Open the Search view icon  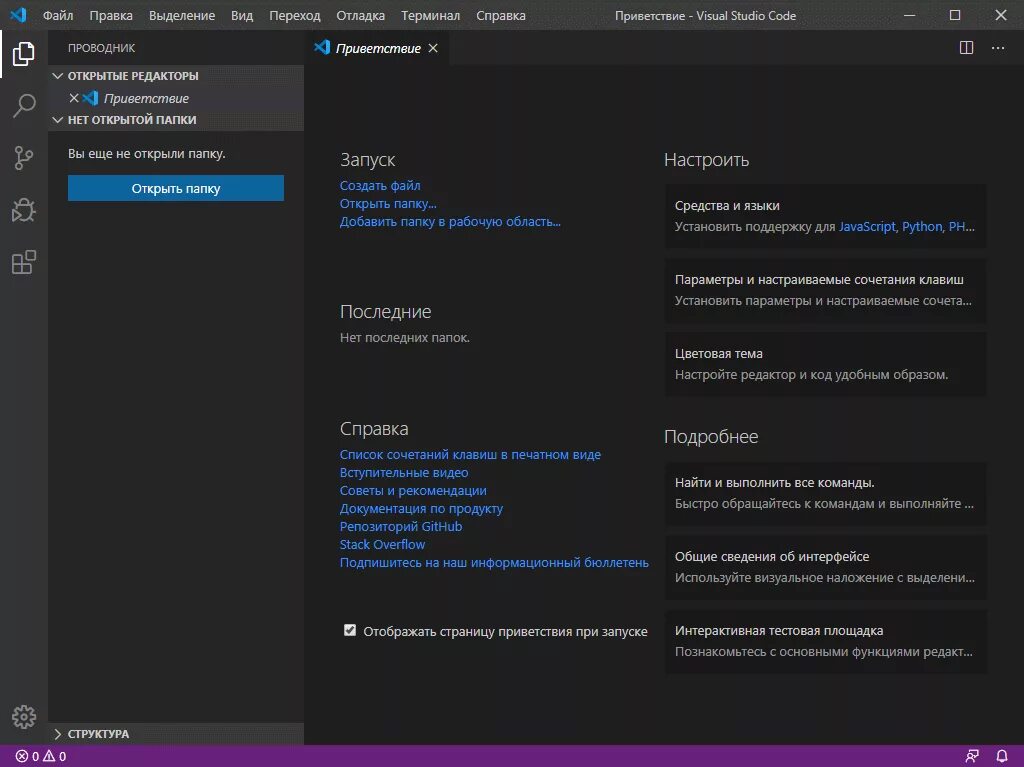24,105
